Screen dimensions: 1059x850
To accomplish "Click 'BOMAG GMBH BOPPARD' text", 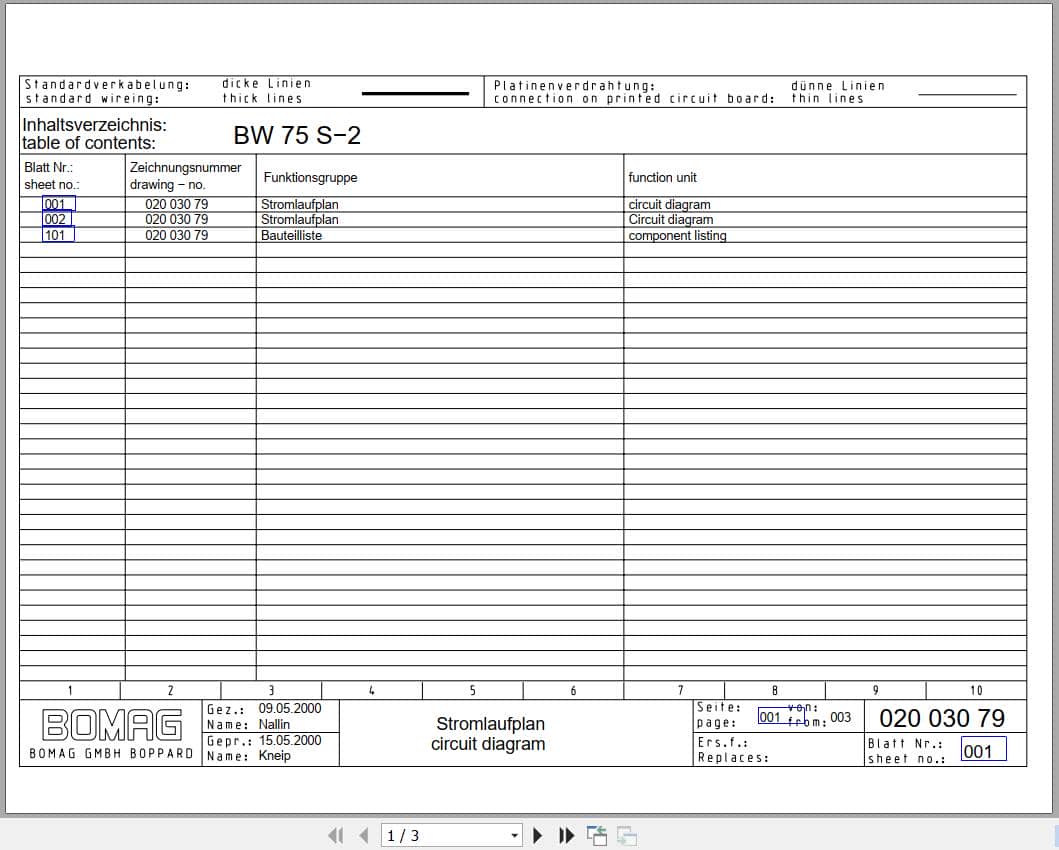I will click(x=111, y=753).
